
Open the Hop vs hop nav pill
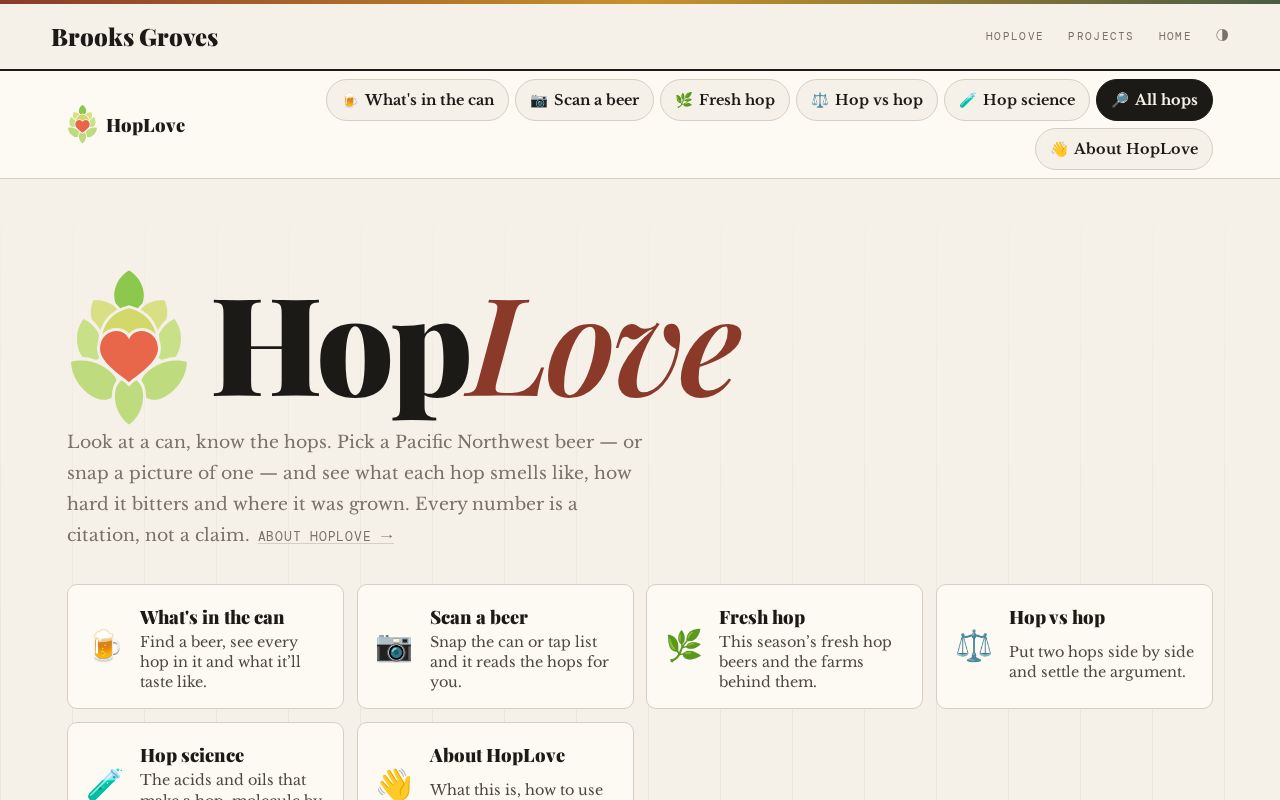(867, 100)
